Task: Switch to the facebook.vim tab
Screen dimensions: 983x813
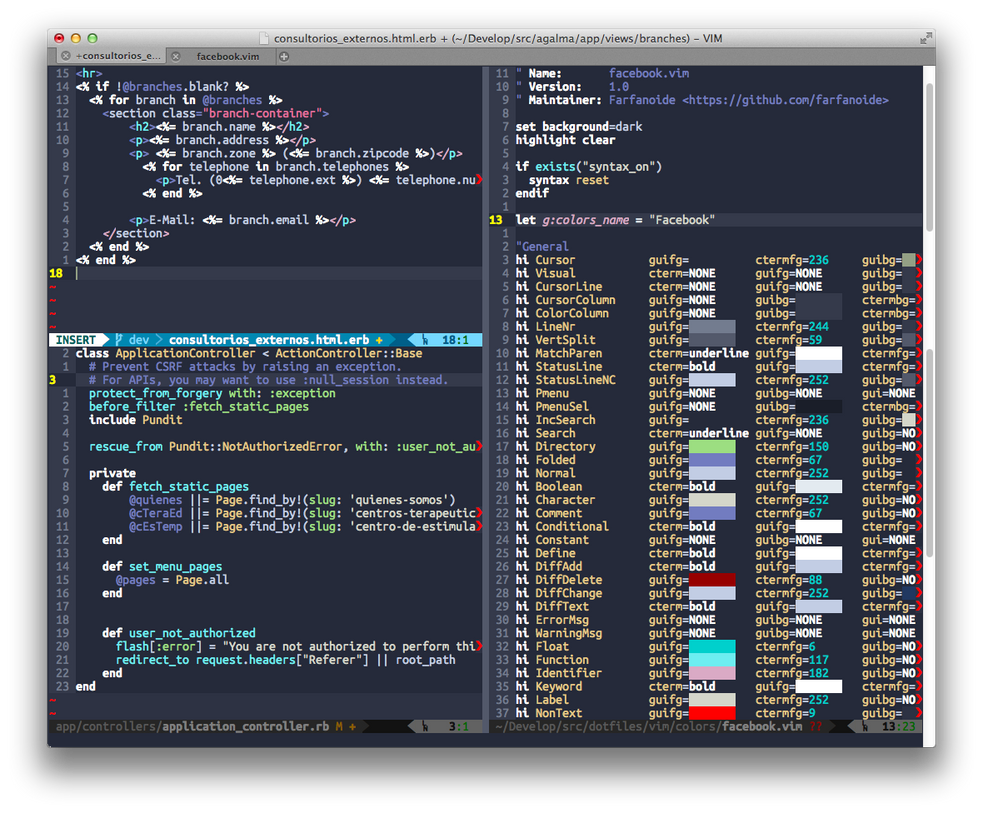Action: coord(227,57)
